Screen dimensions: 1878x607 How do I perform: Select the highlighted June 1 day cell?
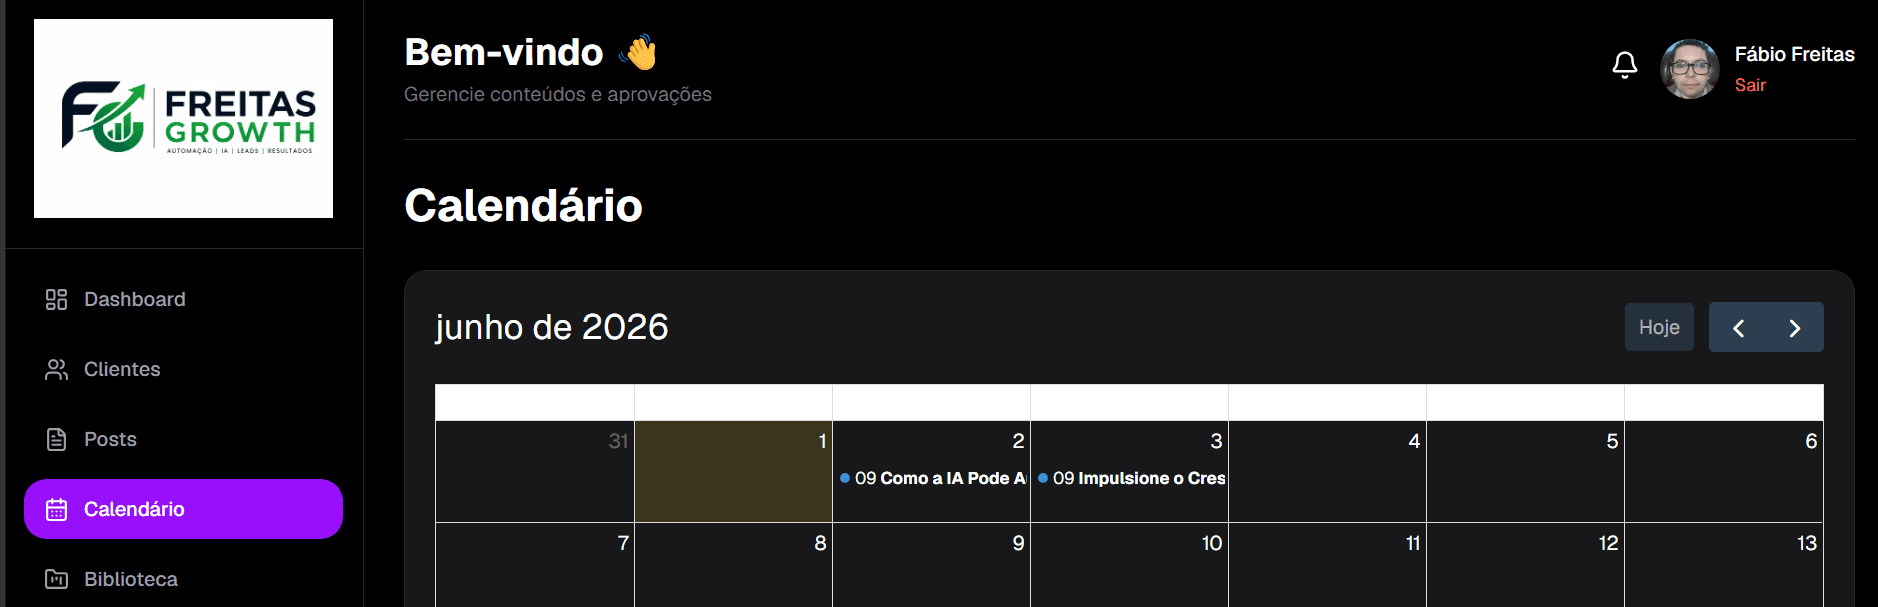pos(733,471)
